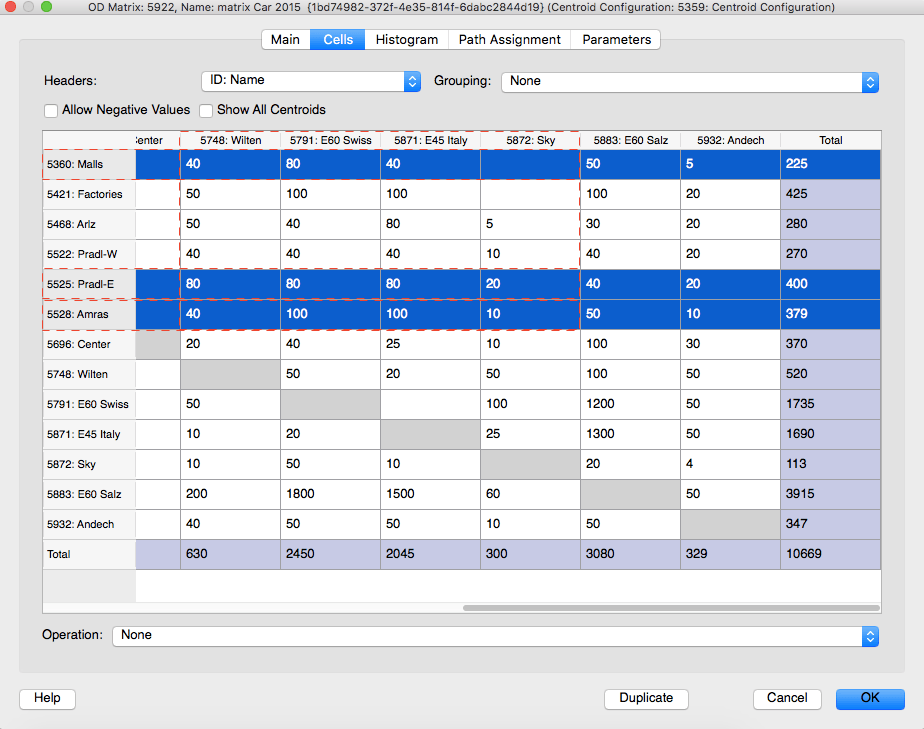Switch to the Main tab
924x729 pixels.
click(286, 39)
